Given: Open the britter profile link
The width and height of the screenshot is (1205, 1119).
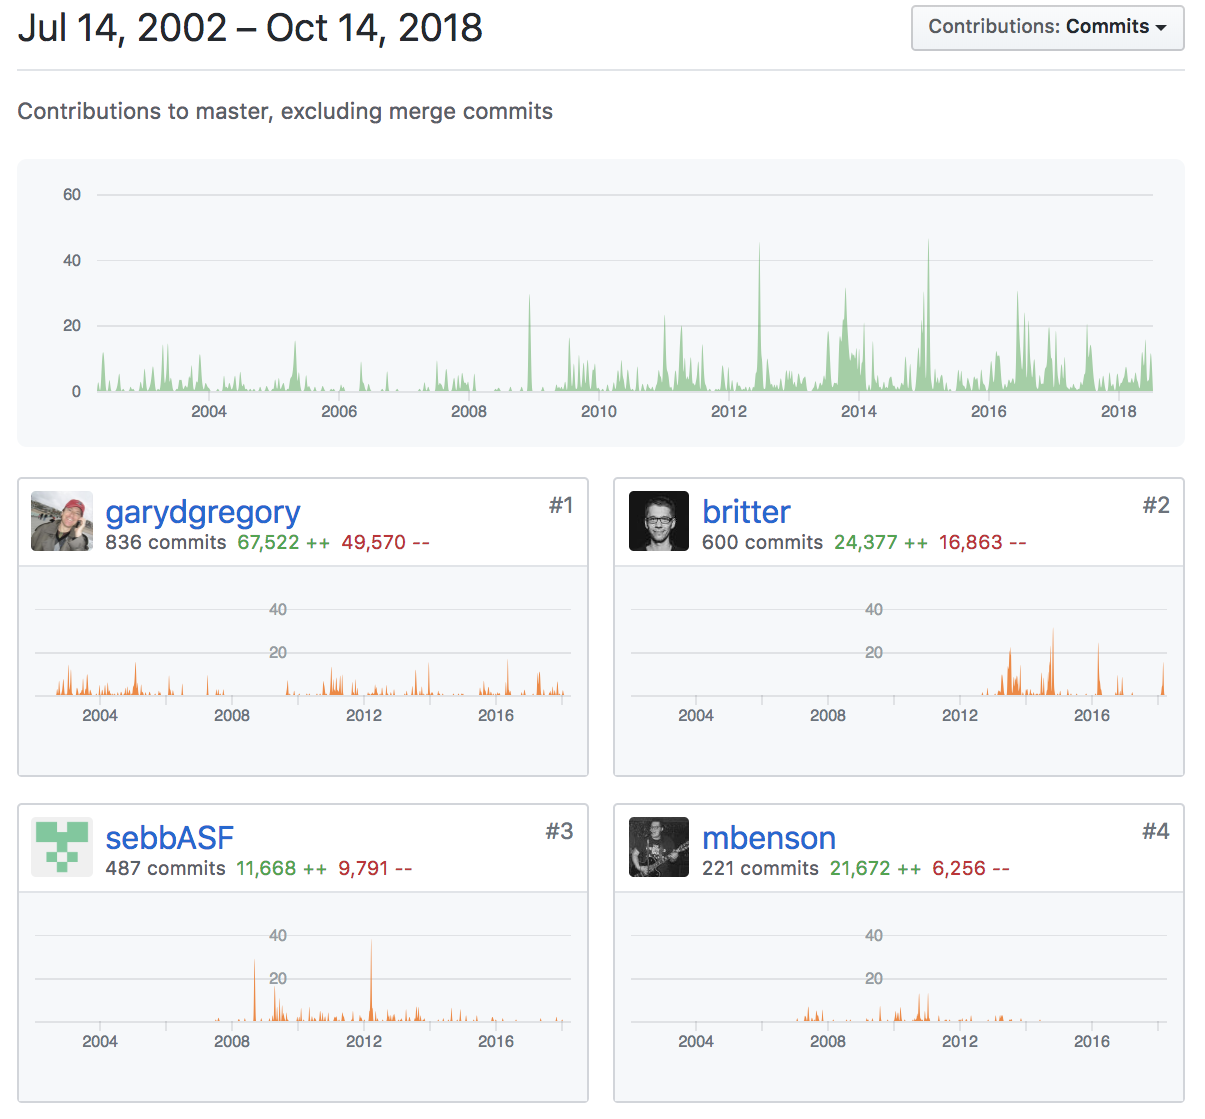Looking at the screenshot, I should (746, 512).
